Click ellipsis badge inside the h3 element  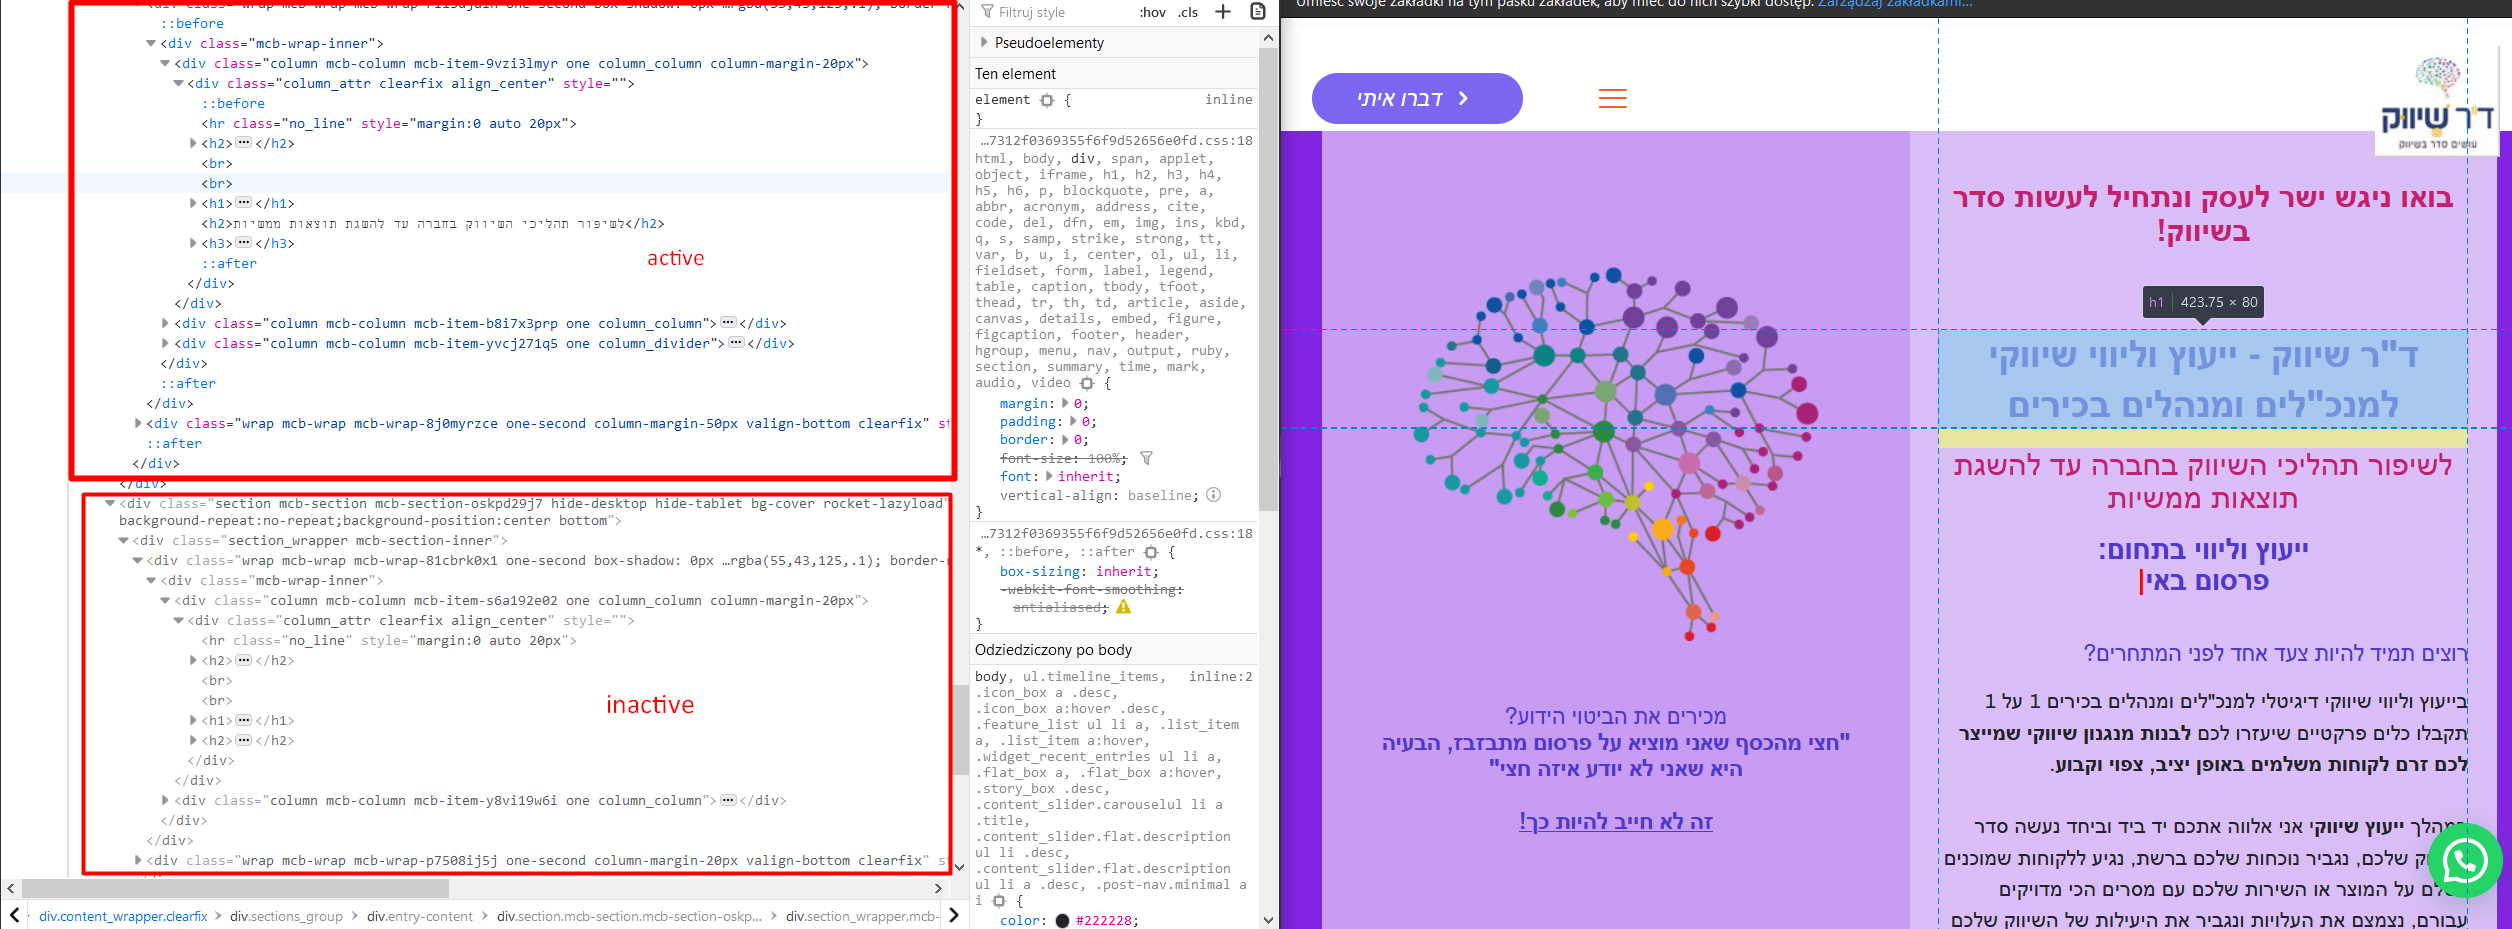point(243,242)
